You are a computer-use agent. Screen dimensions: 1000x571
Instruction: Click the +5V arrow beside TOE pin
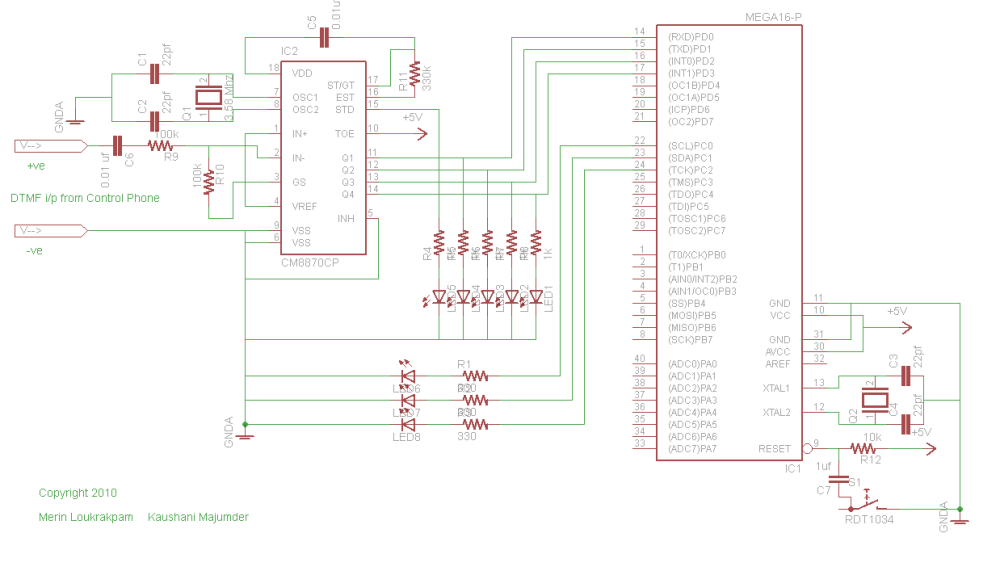[x=422, y=134]
